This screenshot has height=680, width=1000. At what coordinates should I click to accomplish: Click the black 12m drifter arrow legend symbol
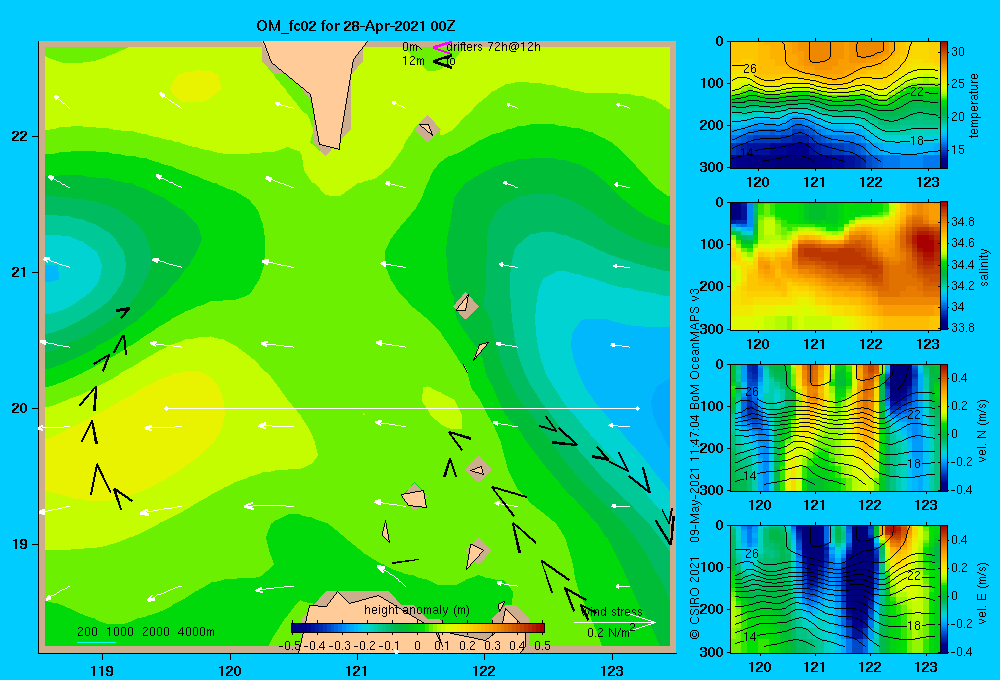[443, 62]
